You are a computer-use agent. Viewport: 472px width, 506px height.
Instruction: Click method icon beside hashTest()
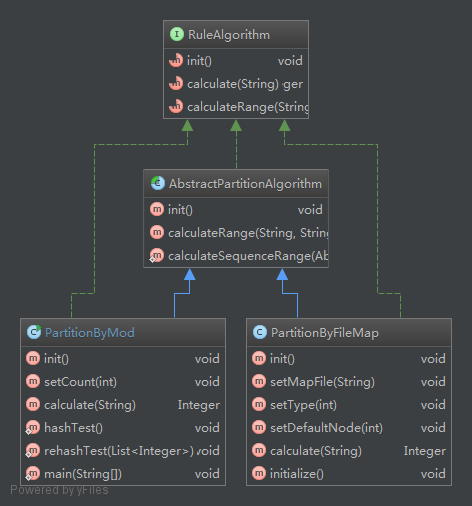pyautogui.click(x=33, y=428)
